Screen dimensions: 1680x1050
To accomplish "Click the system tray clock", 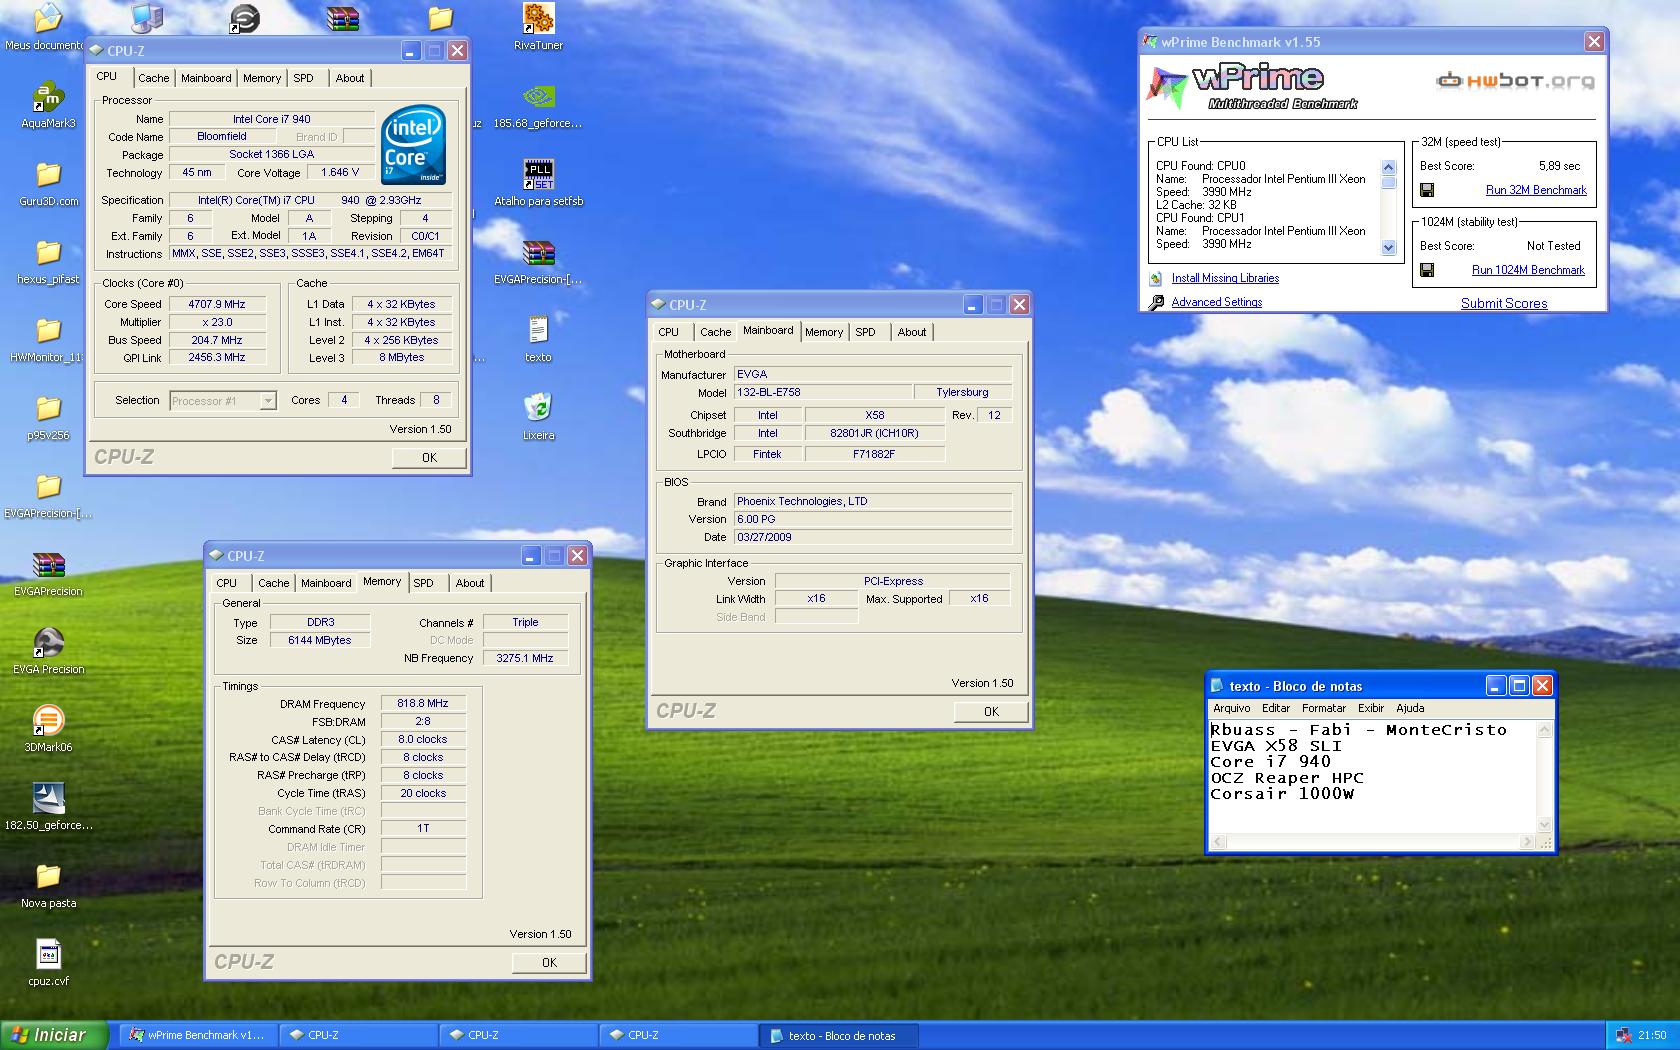I will coord(1652,1035).
